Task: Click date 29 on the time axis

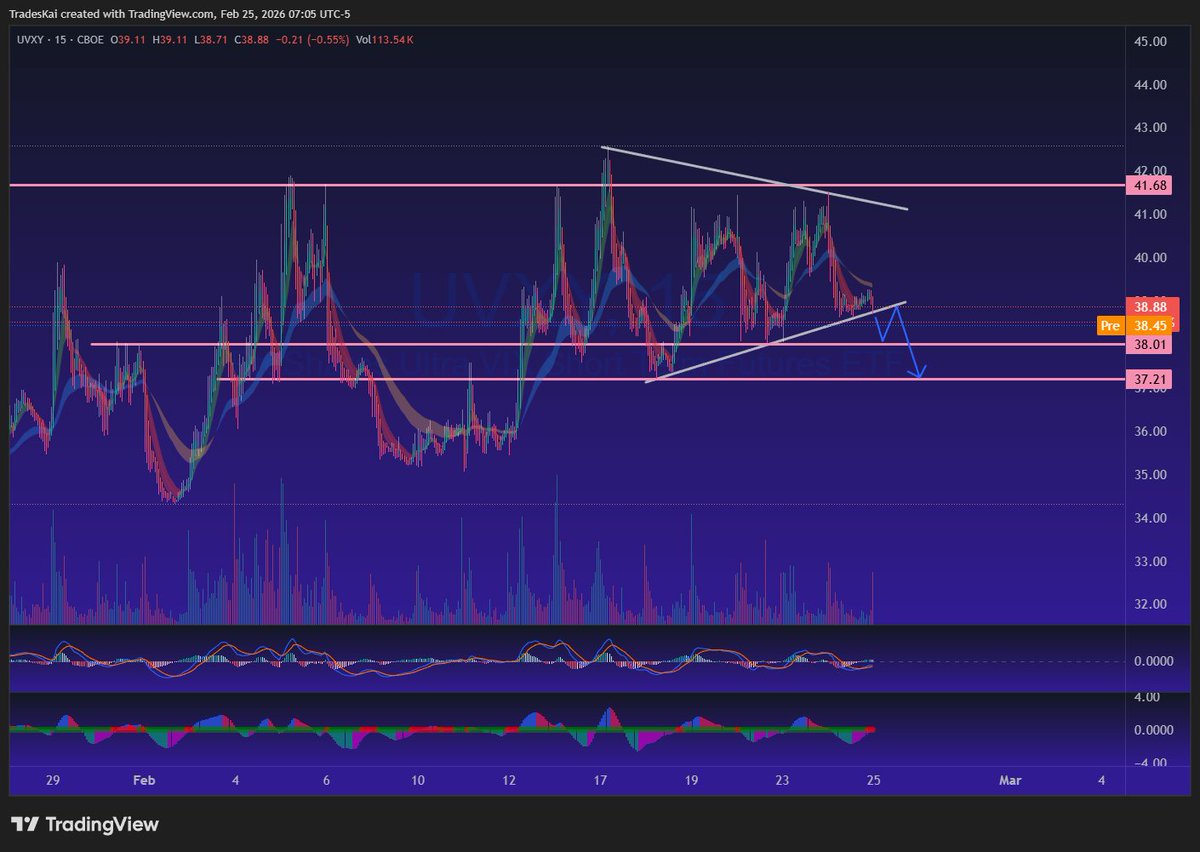Action: click(53, 780)
